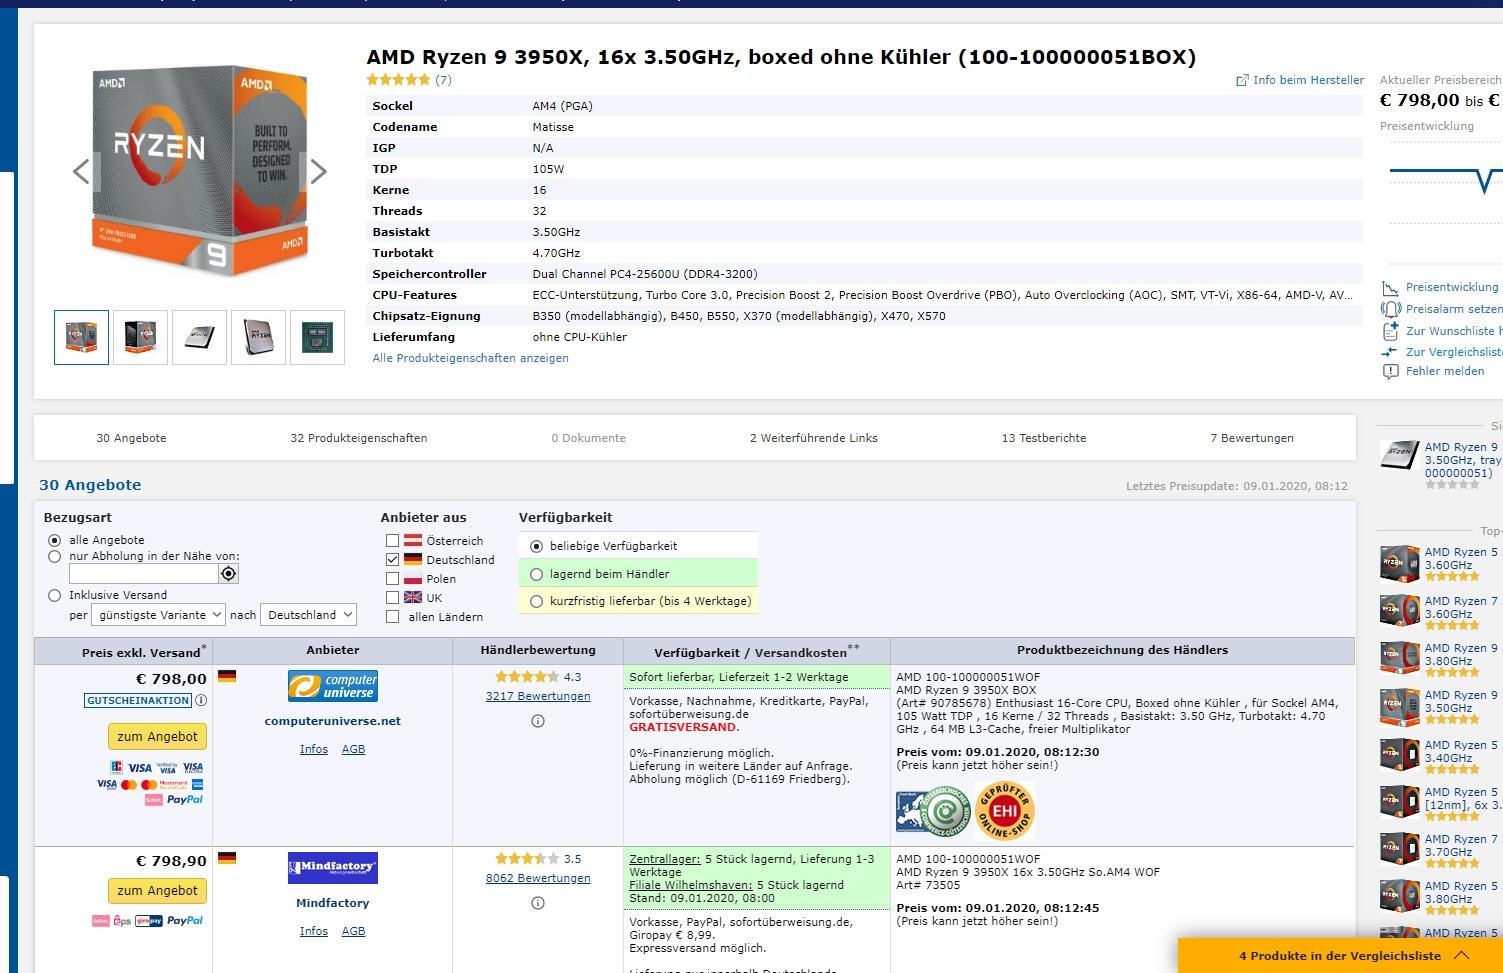This screenshot has height=973, width=1503.
Task: Select kurzfristig lieferbar radio option
Action: [537, 601]
